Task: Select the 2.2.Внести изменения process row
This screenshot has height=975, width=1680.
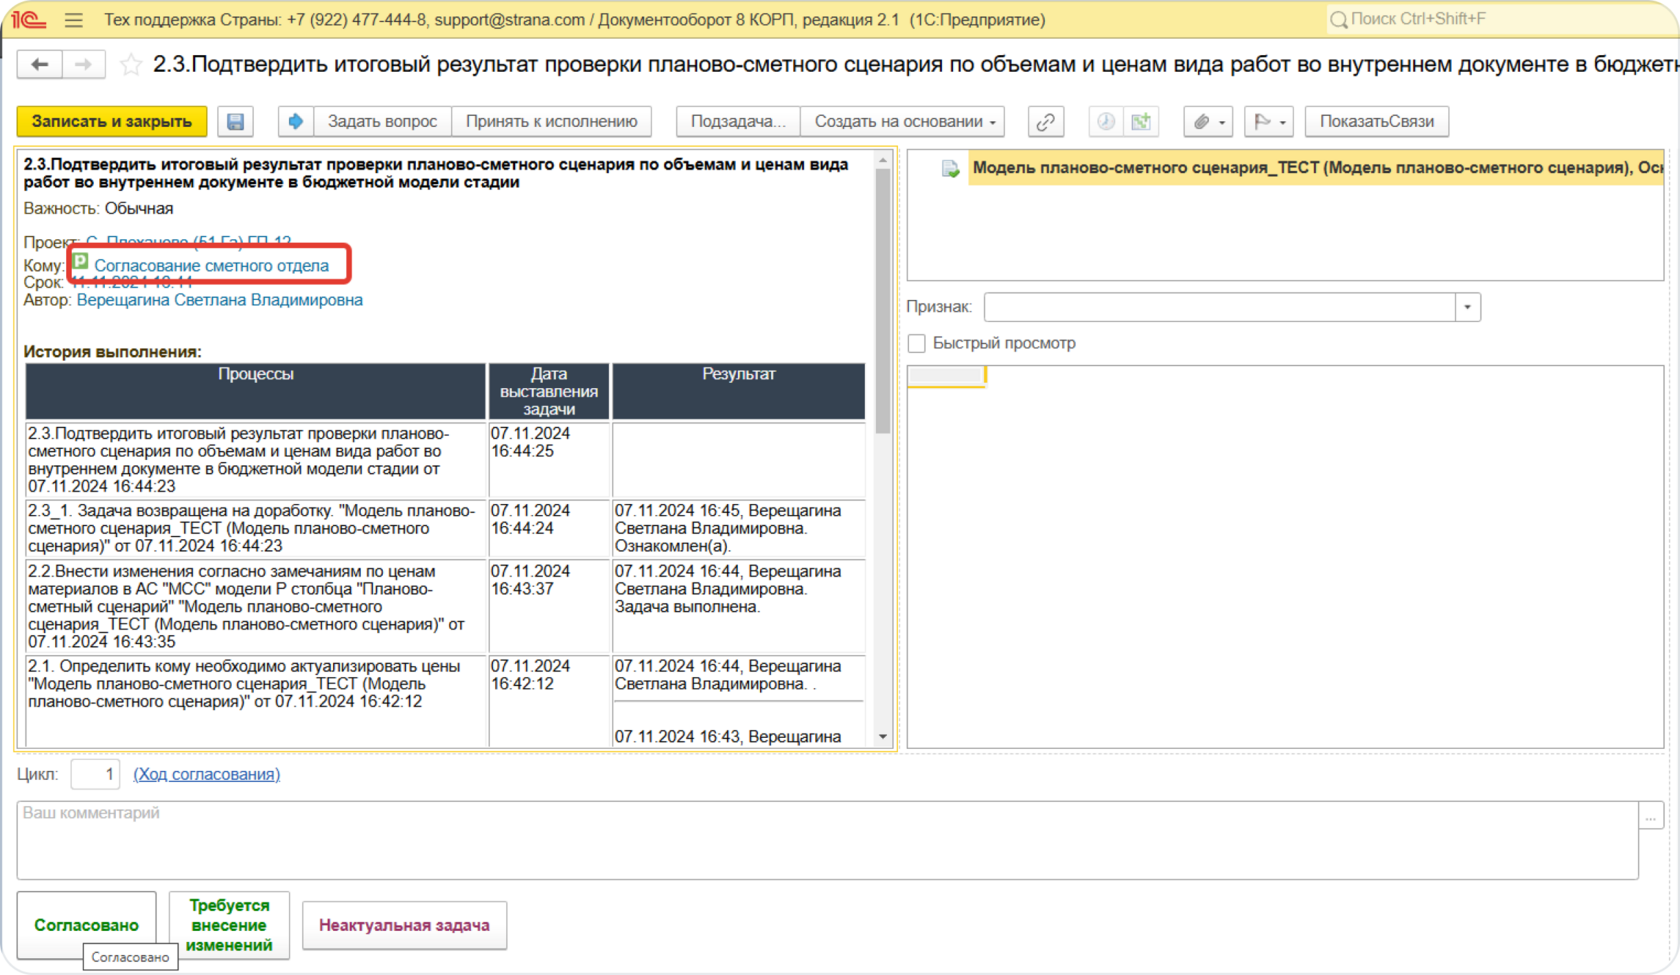Action: 256,607
